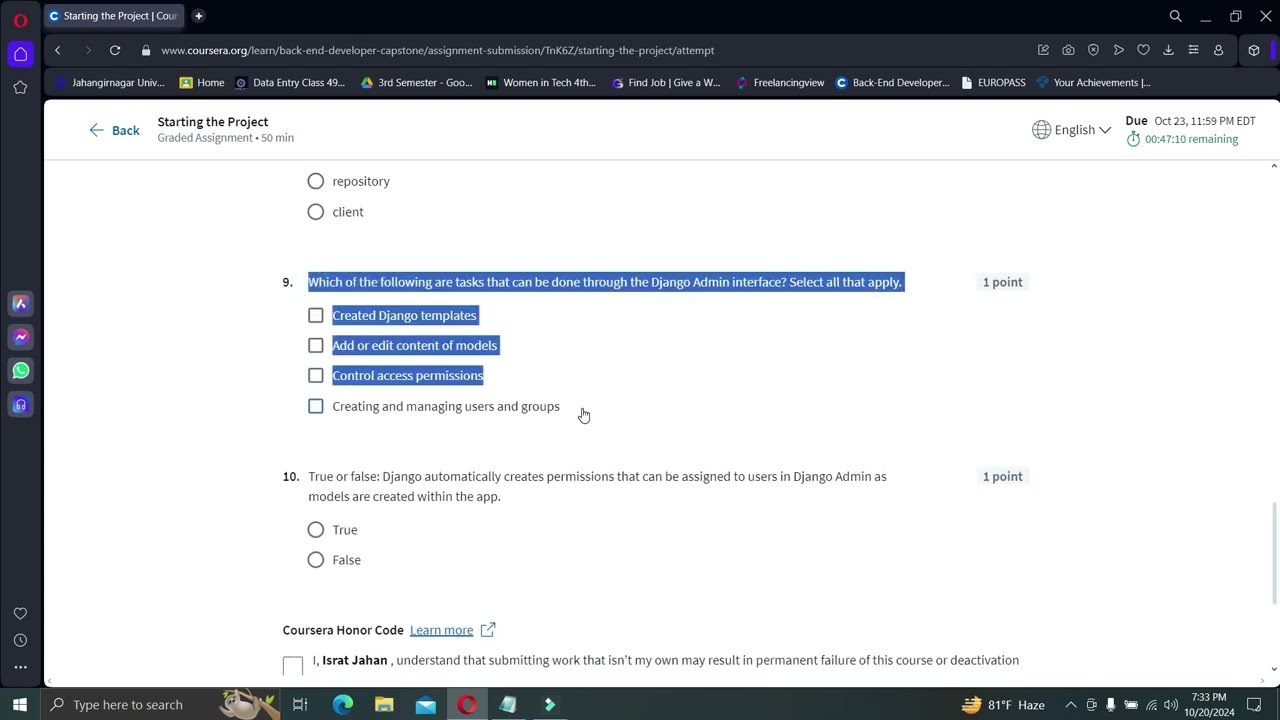The height and width of the screenshot is (720, 1280).
Task: Click Opera home start page sidebar icon
Action: pos(20,54)
